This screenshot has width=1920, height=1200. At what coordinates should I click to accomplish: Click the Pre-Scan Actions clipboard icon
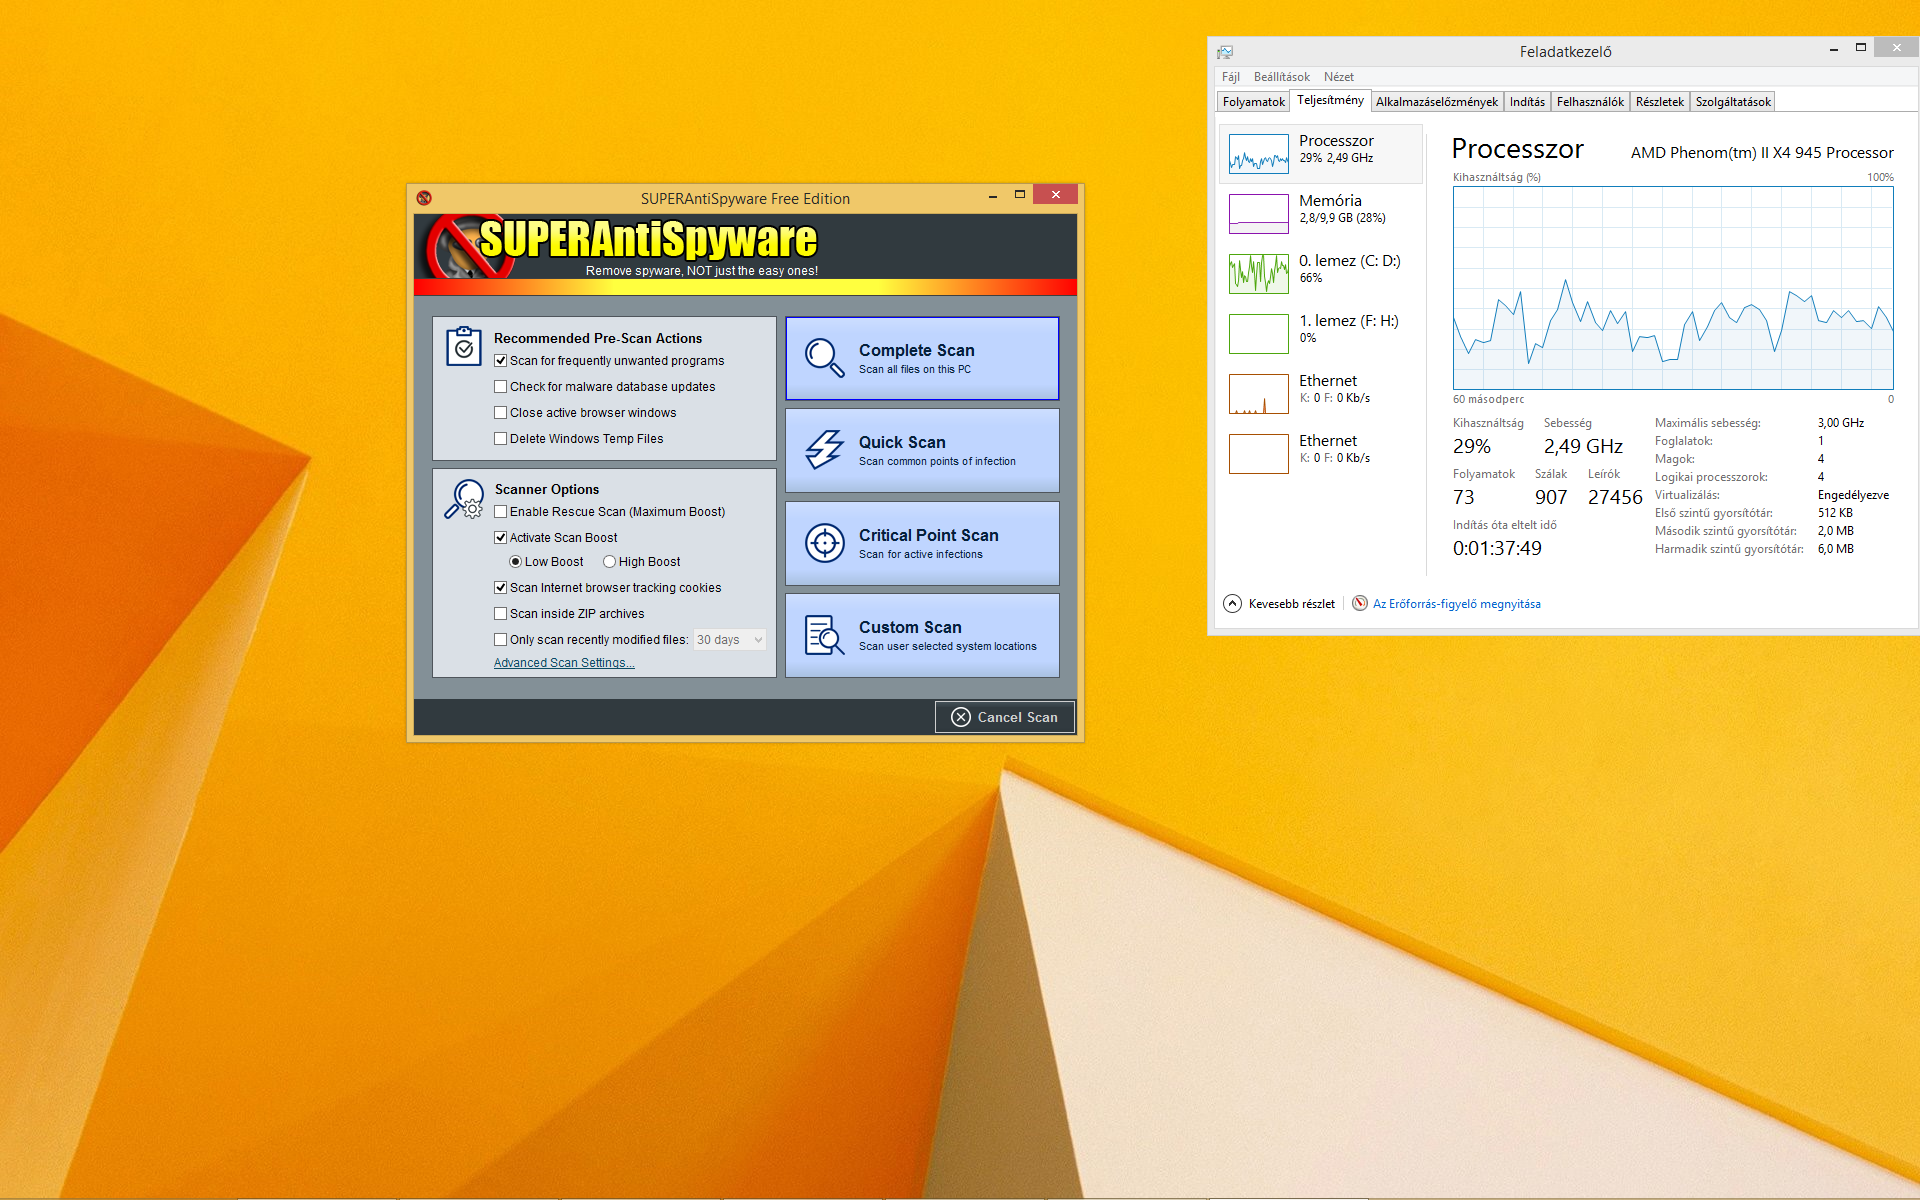pyautogui.click(x=463, y=346)
